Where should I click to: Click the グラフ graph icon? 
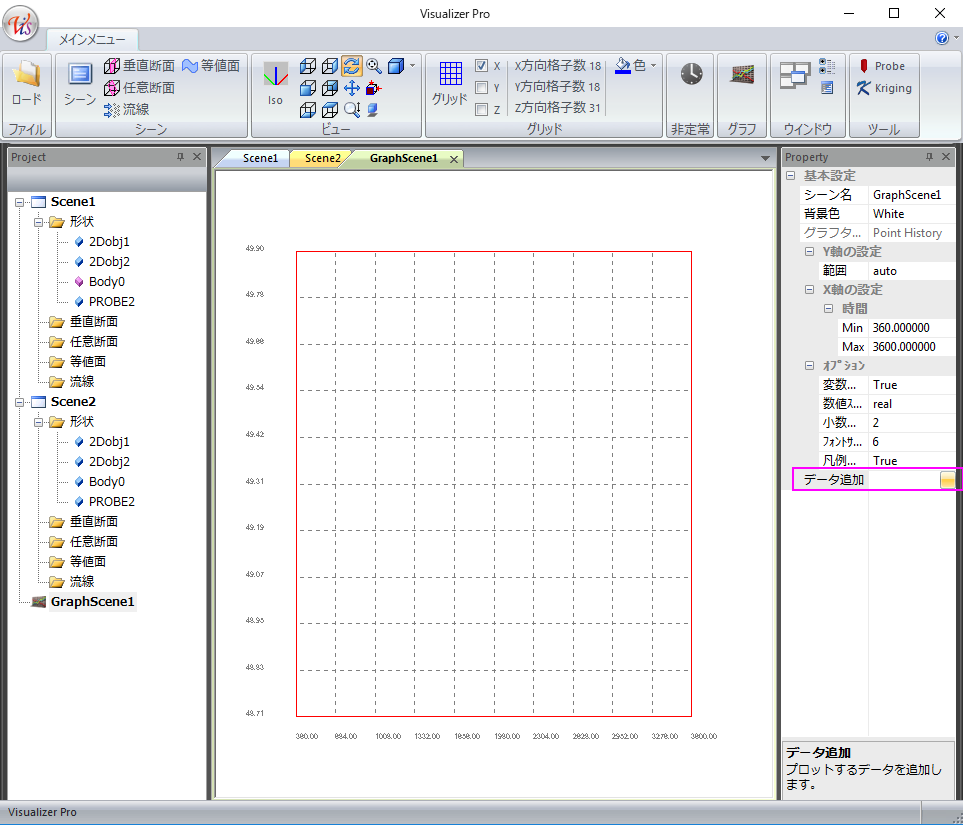(x=741, y=75)
